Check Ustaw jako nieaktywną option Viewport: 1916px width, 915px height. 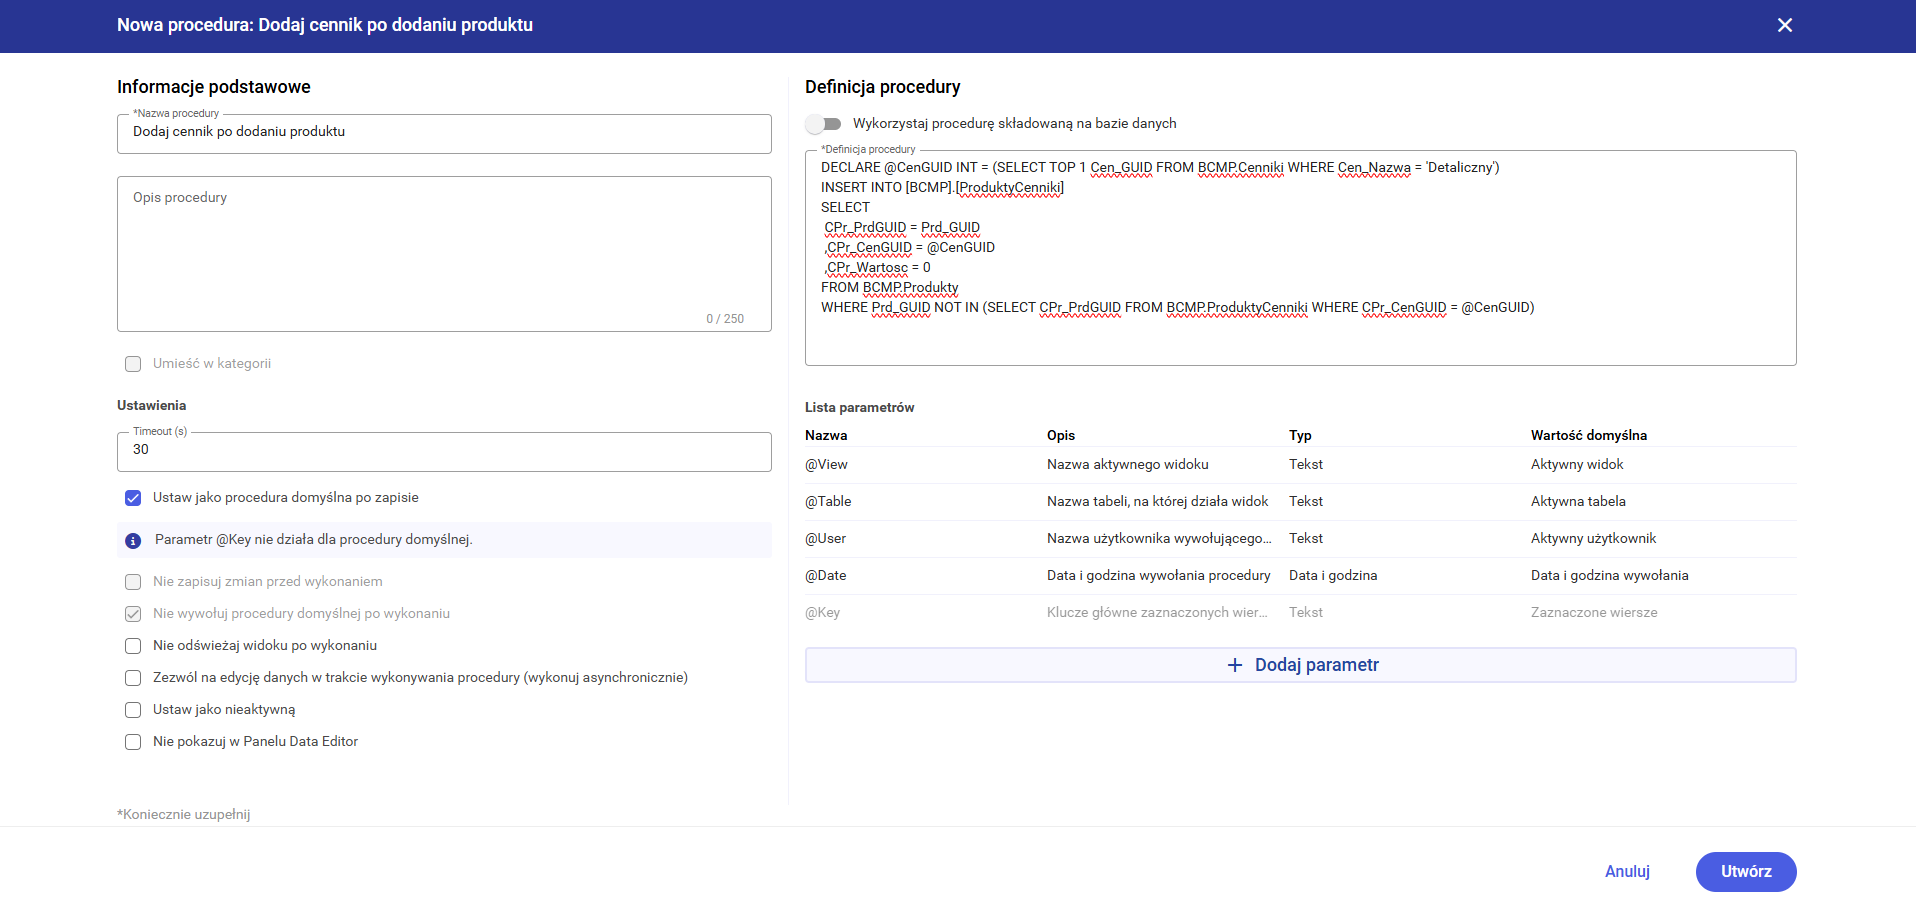(133, 710)
